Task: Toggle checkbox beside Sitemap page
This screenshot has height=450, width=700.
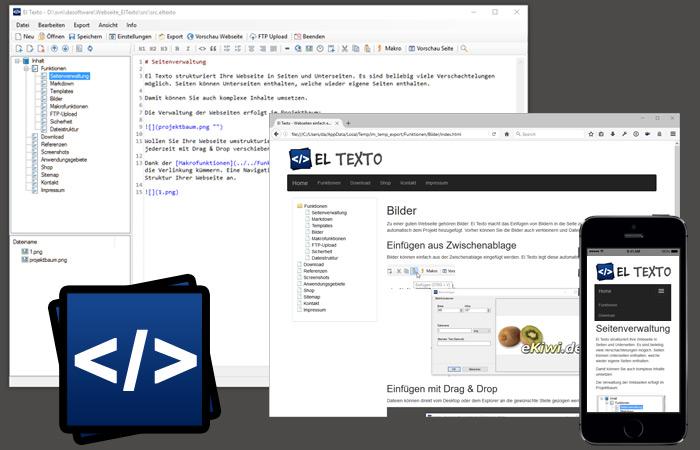Action: pyautogui.click(x=35, y=175)
